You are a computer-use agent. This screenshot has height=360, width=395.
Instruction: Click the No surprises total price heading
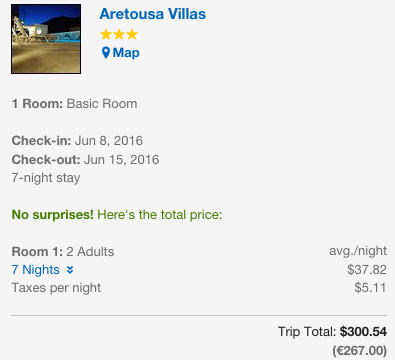(117, 215)
